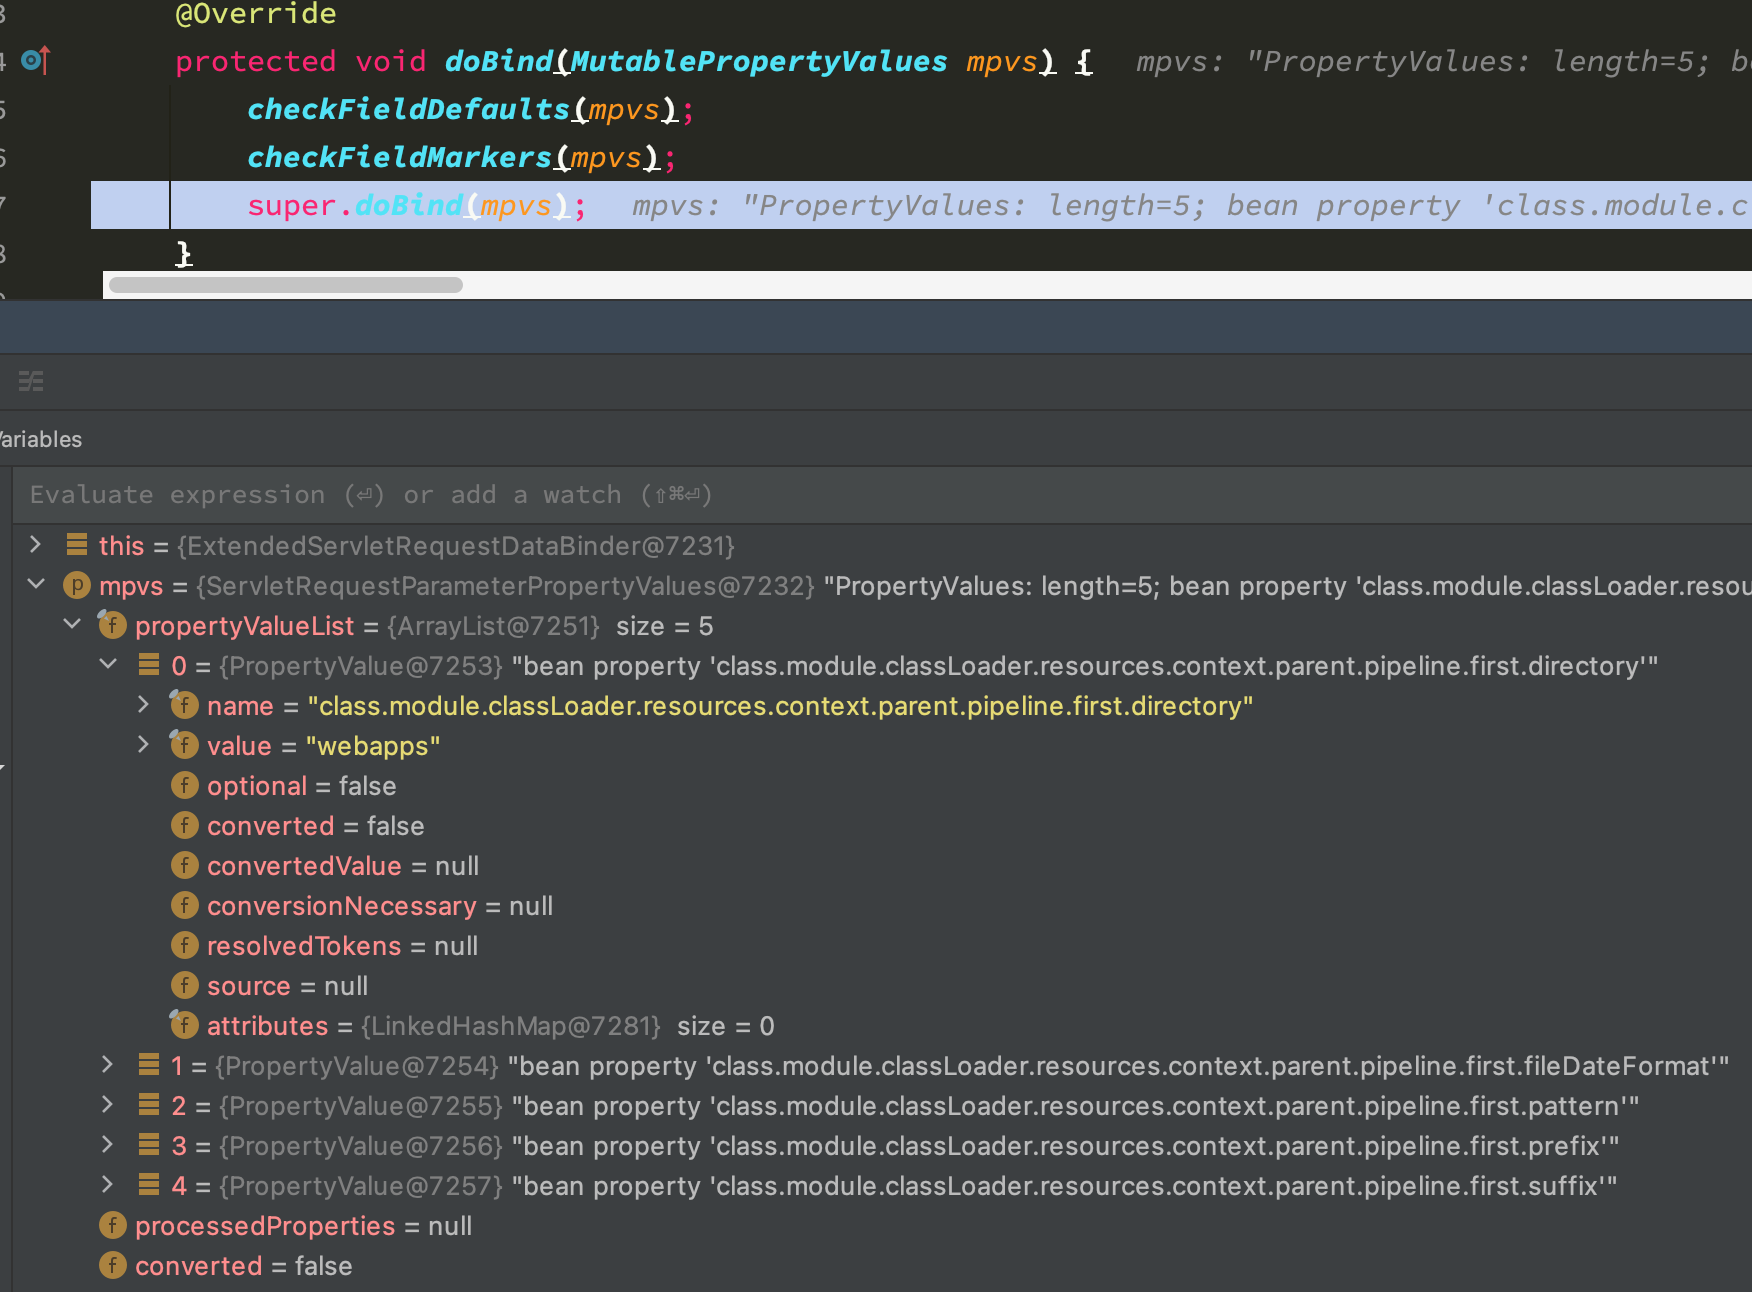Click field icon next to conversionNecessary
This screenshot has width=1752, height=1292.
click(184, 905)
